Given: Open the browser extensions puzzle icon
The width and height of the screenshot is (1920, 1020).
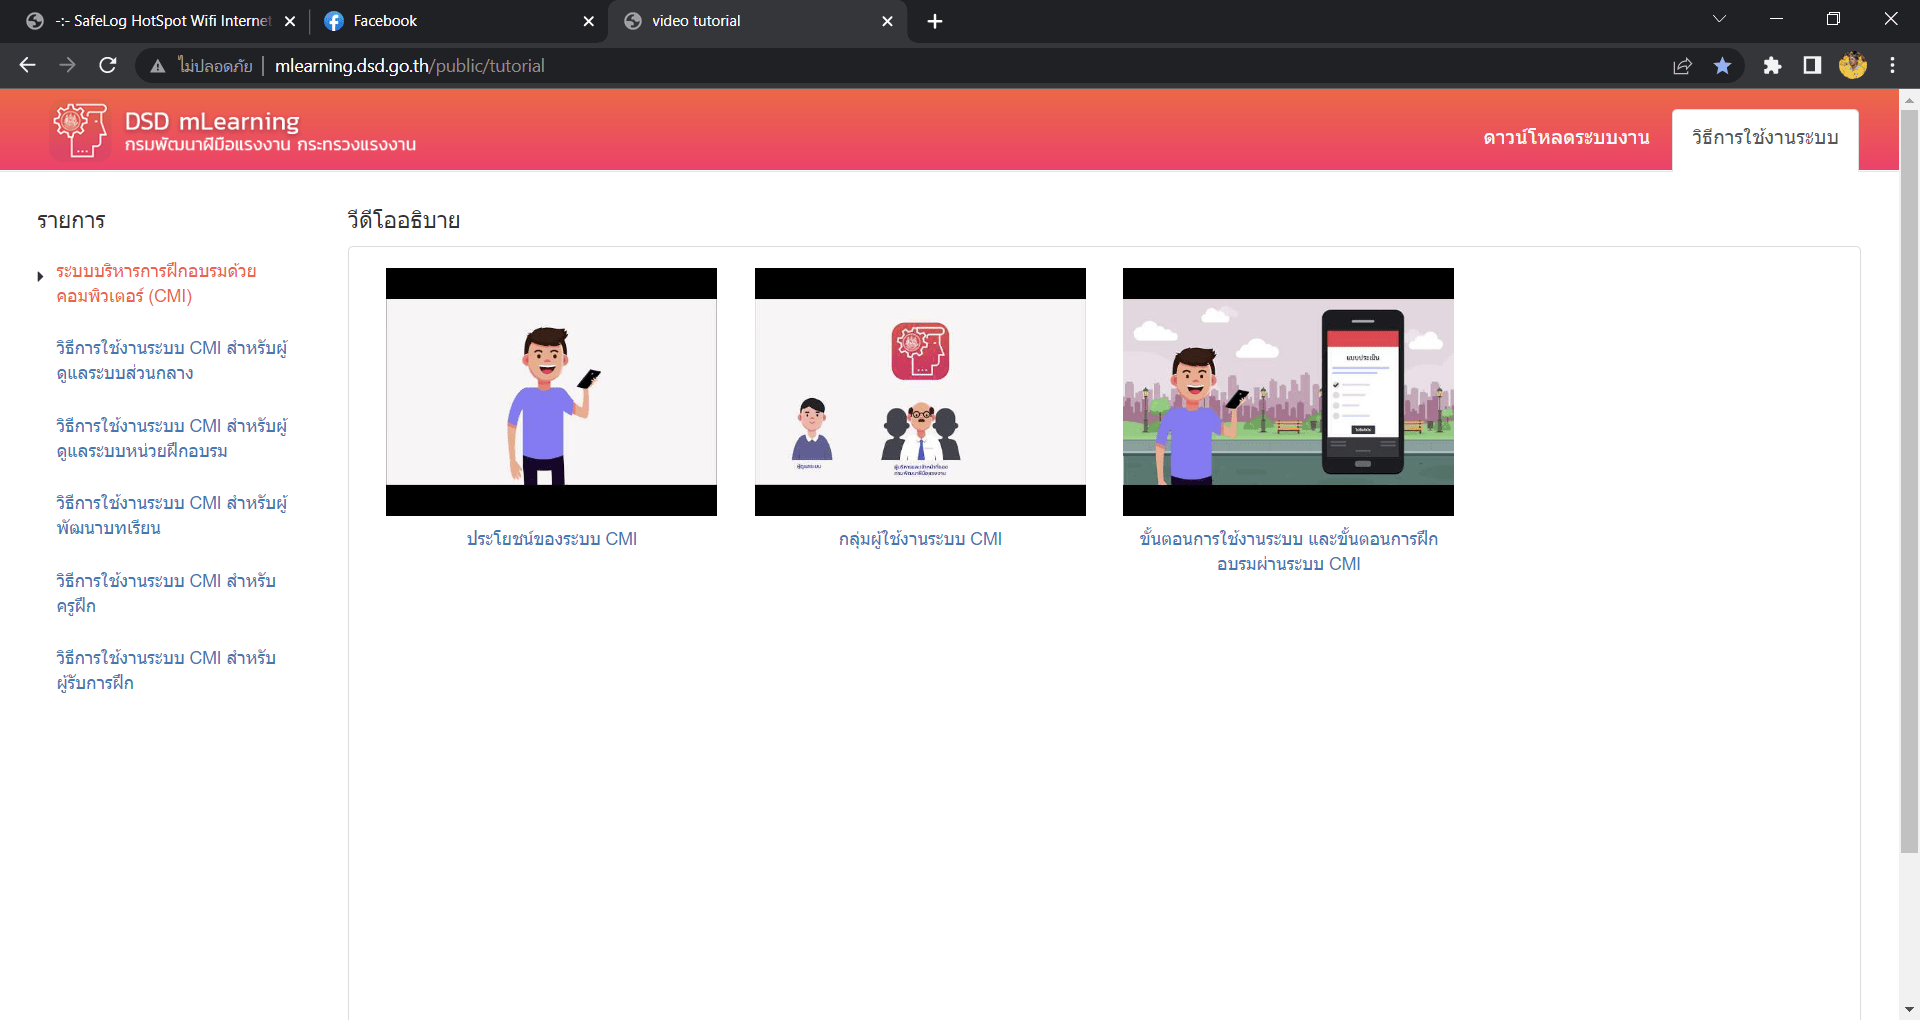Looking at the screenshot, I should (1772, 66).
